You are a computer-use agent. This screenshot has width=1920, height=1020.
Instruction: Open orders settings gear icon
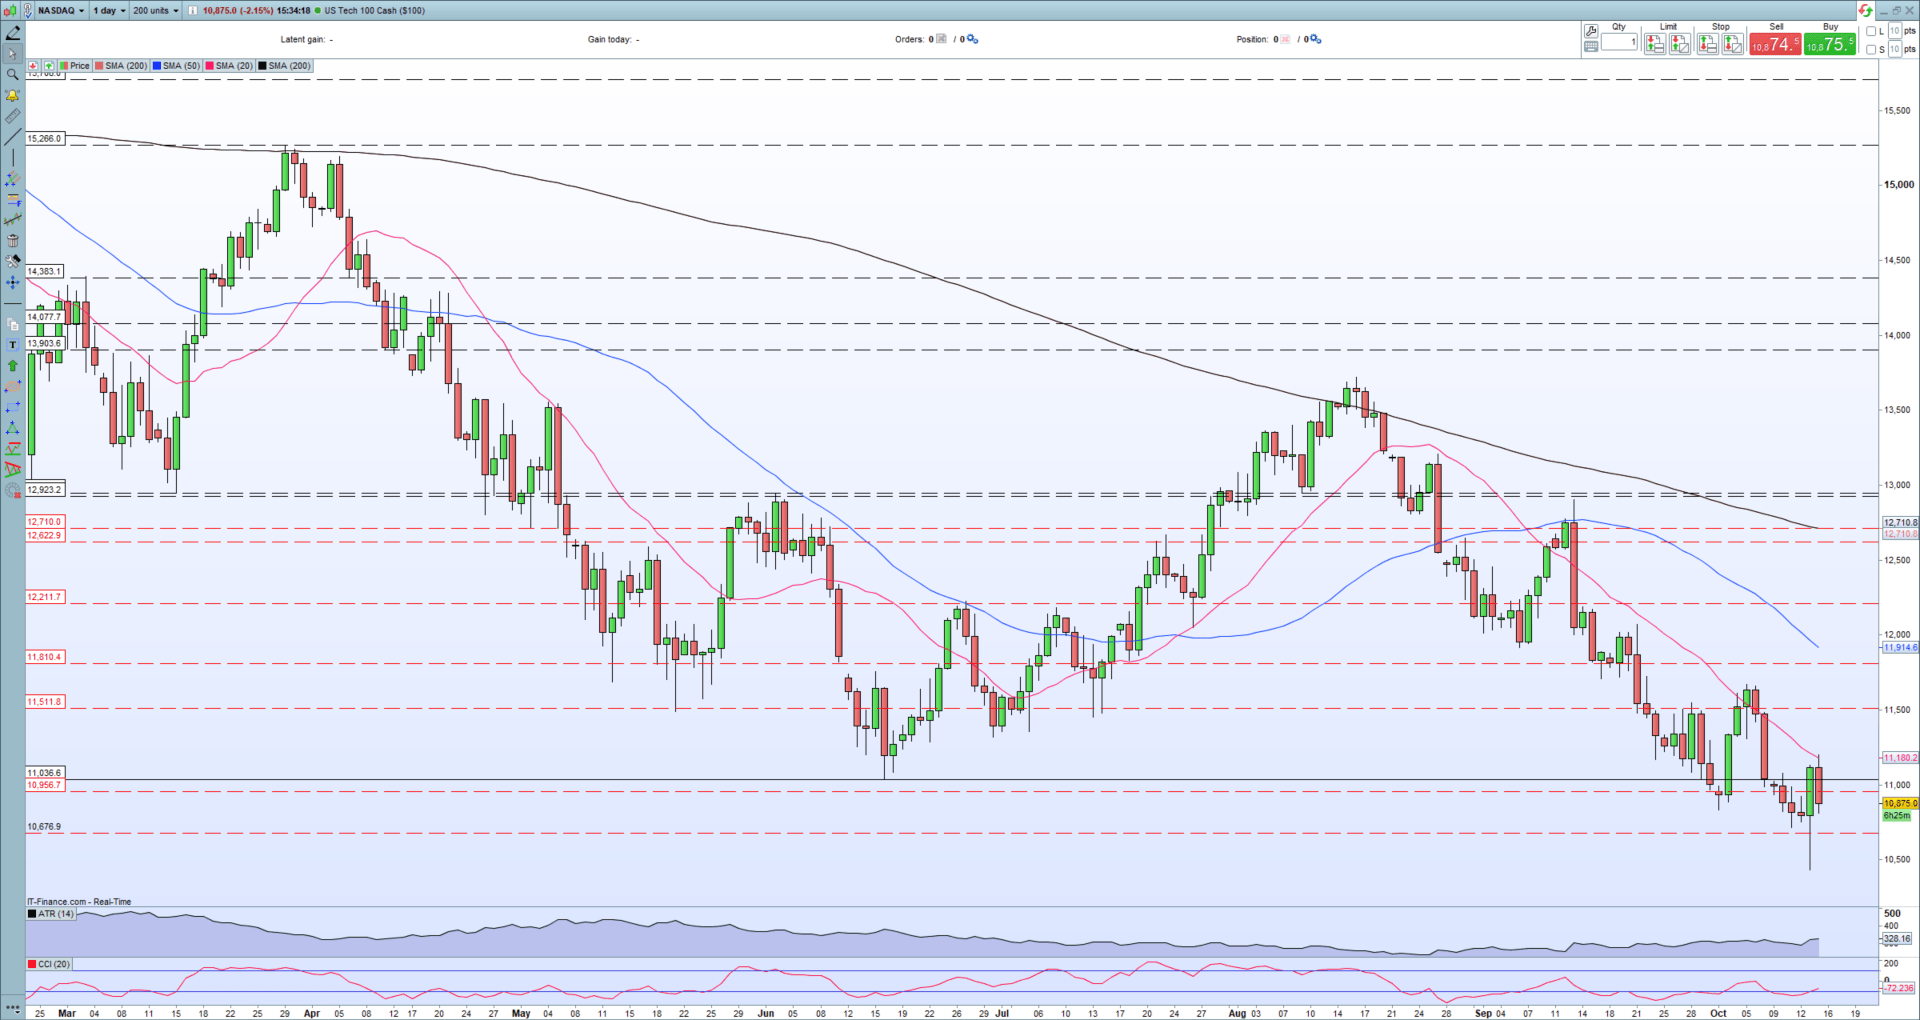[972, 39]
